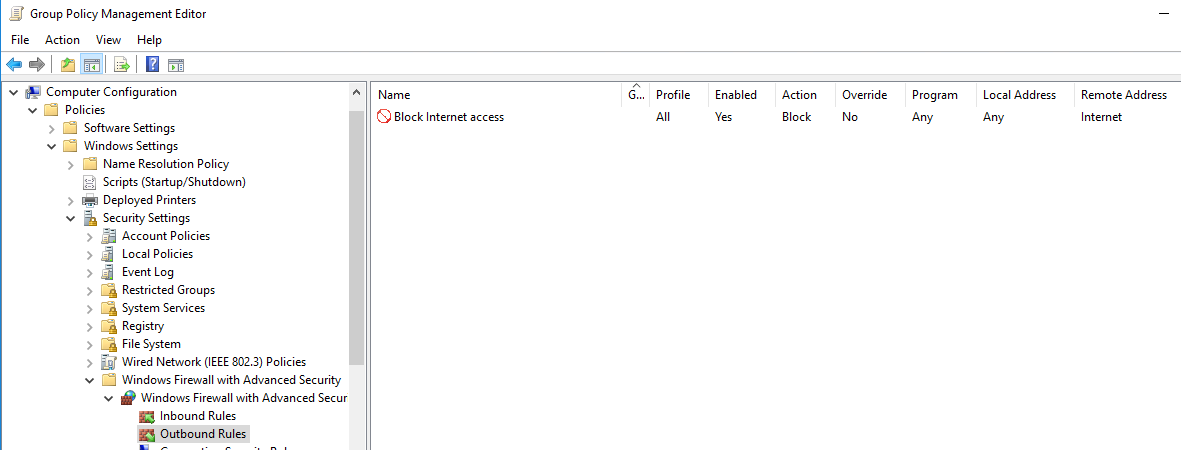Collapse the Policies node
The width and height of the screenshot is (1181, 450).
pyautogui.click(x=32, y=110)
